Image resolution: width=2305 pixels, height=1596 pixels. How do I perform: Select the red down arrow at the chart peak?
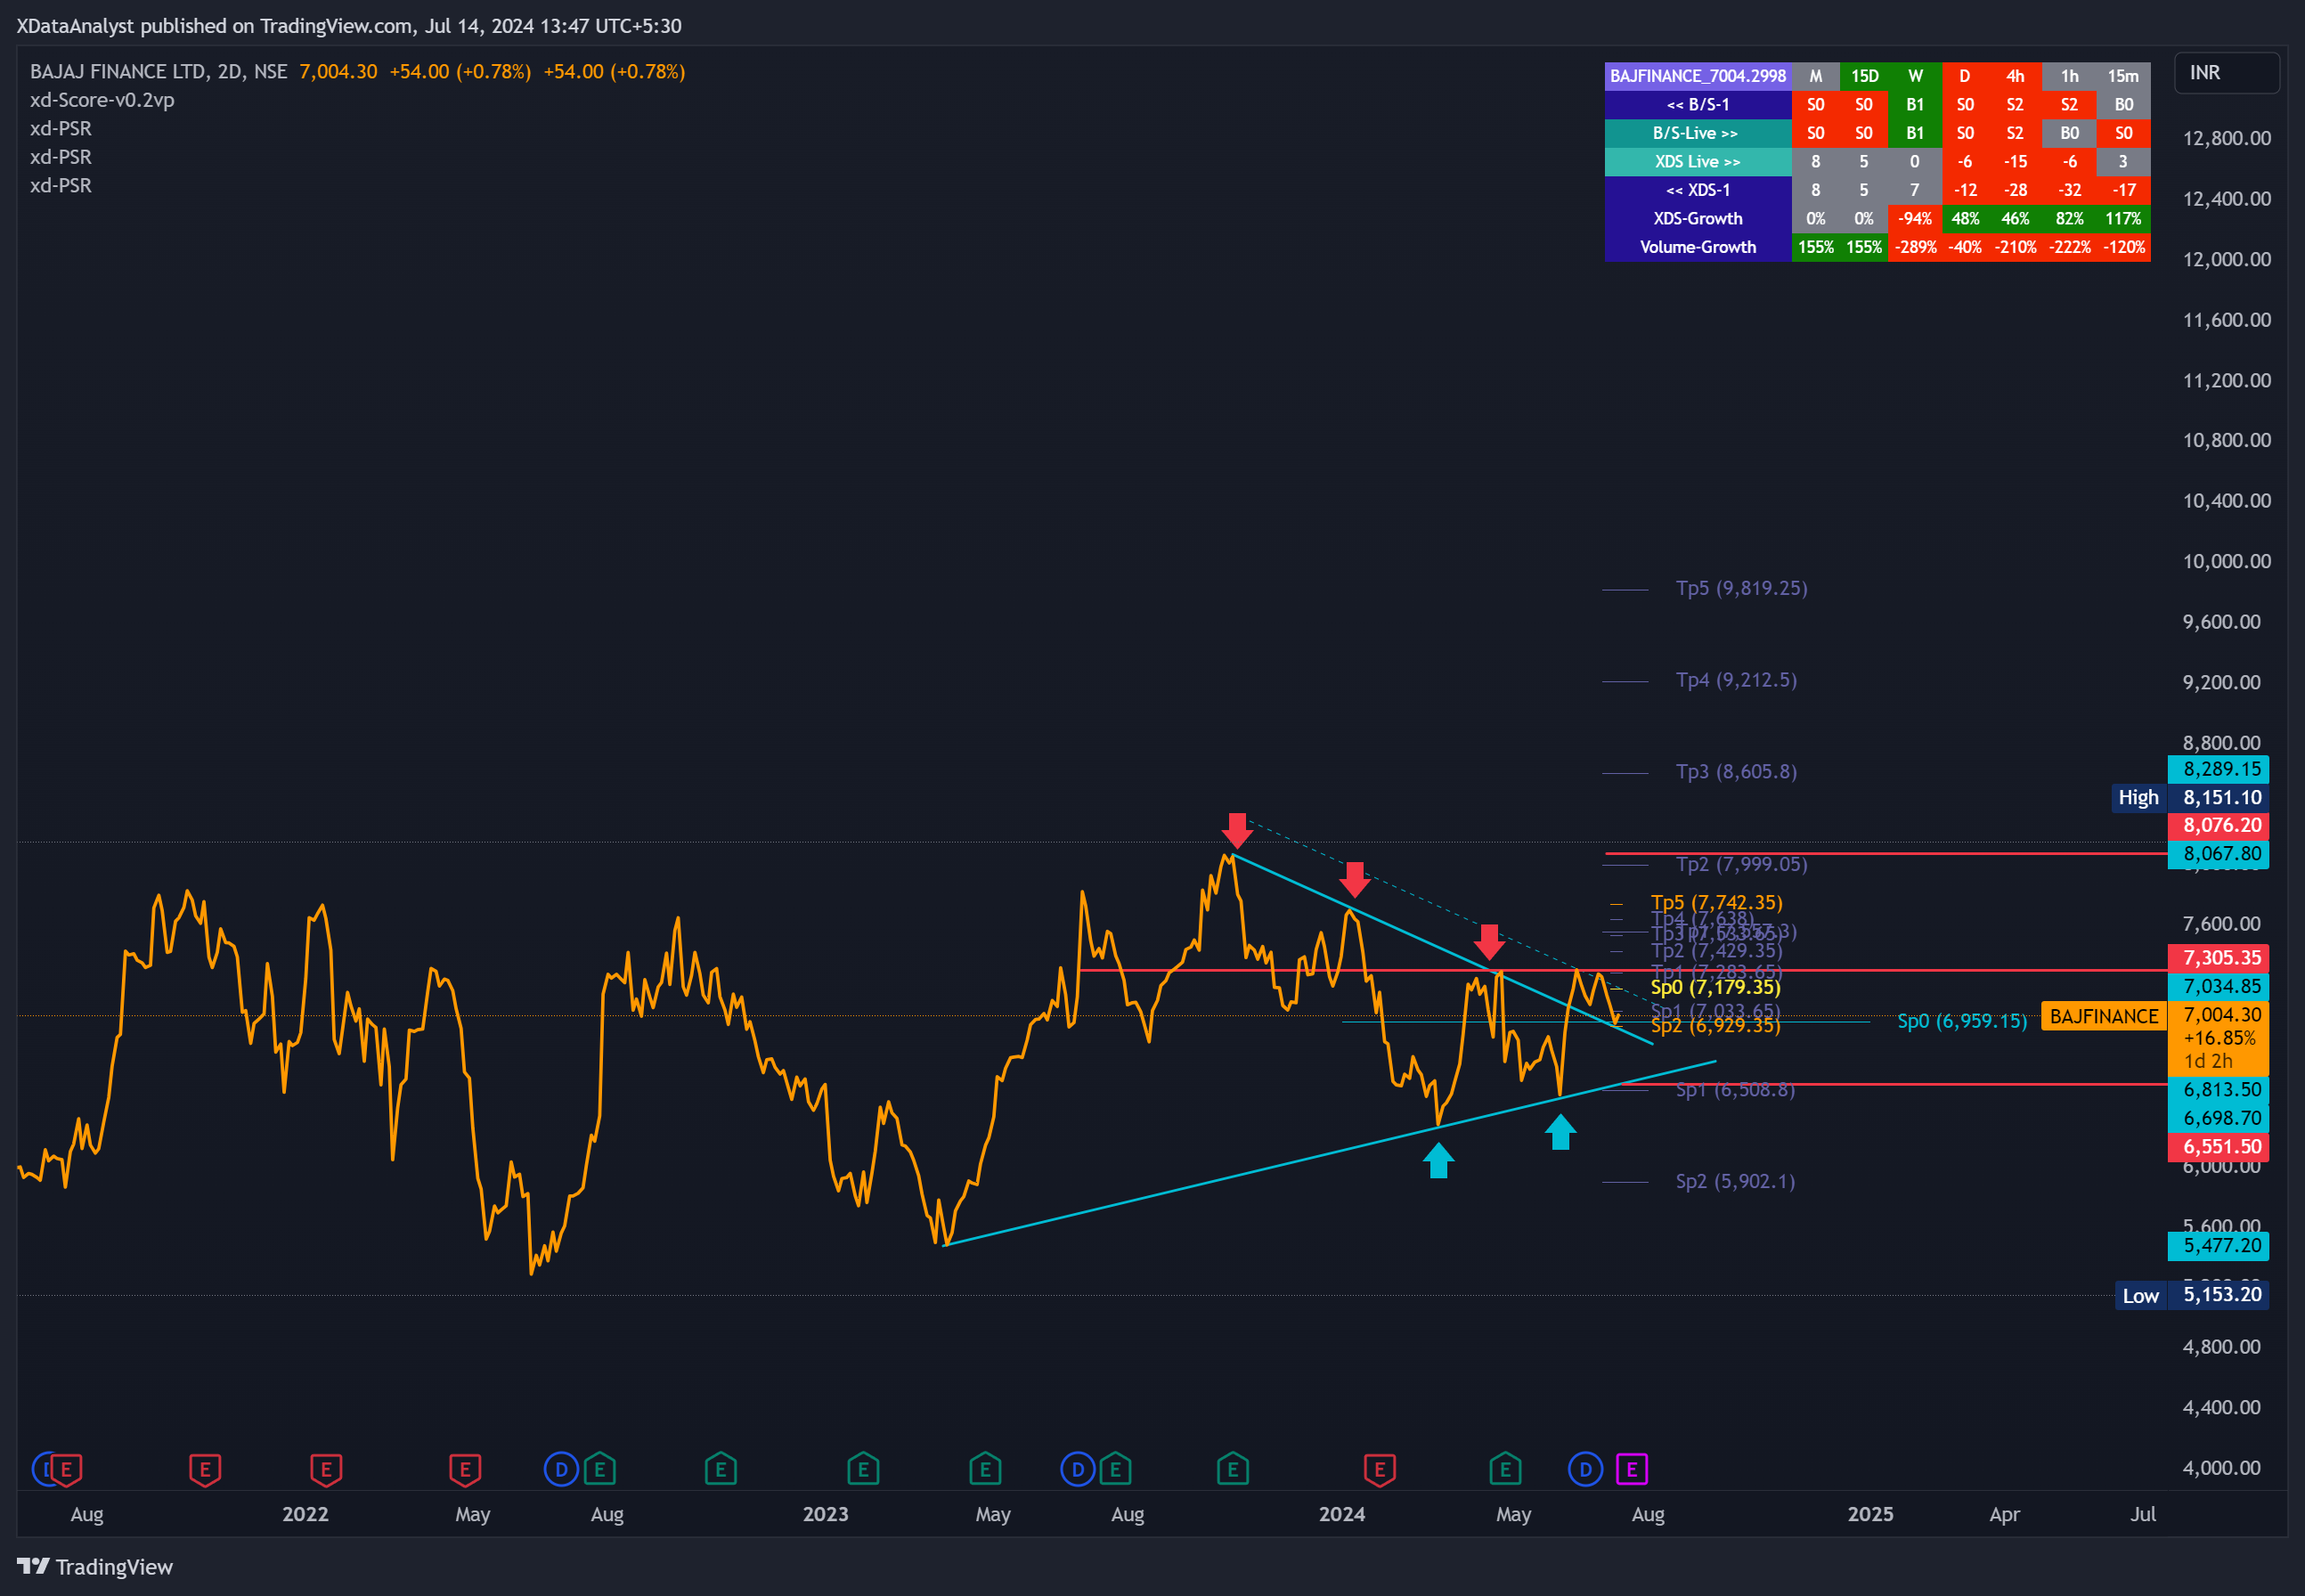click(1237, 830)
